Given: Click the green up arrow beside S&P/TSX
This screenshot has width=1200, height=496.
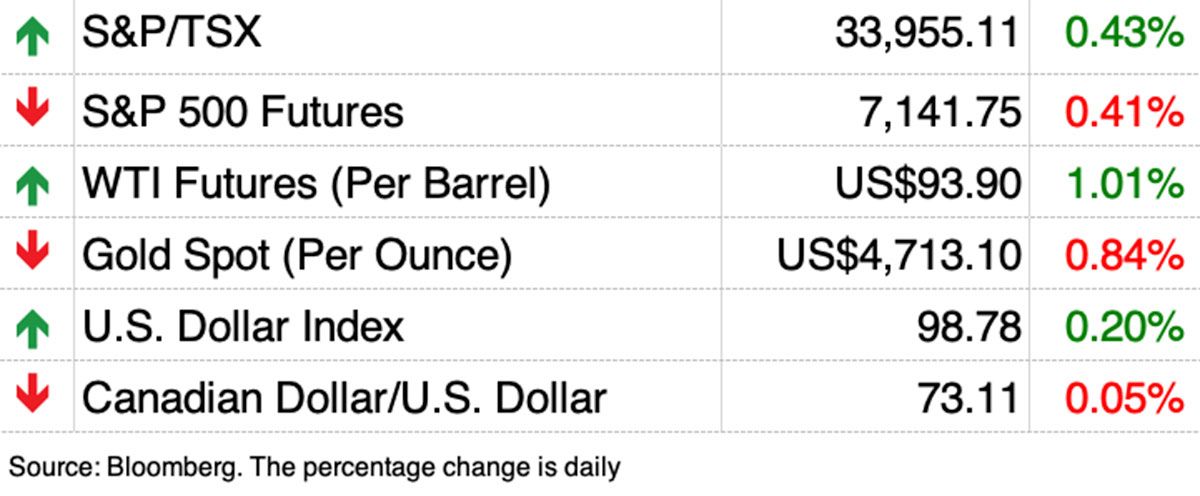Looking at the screenshot, I should coord(33,37).
